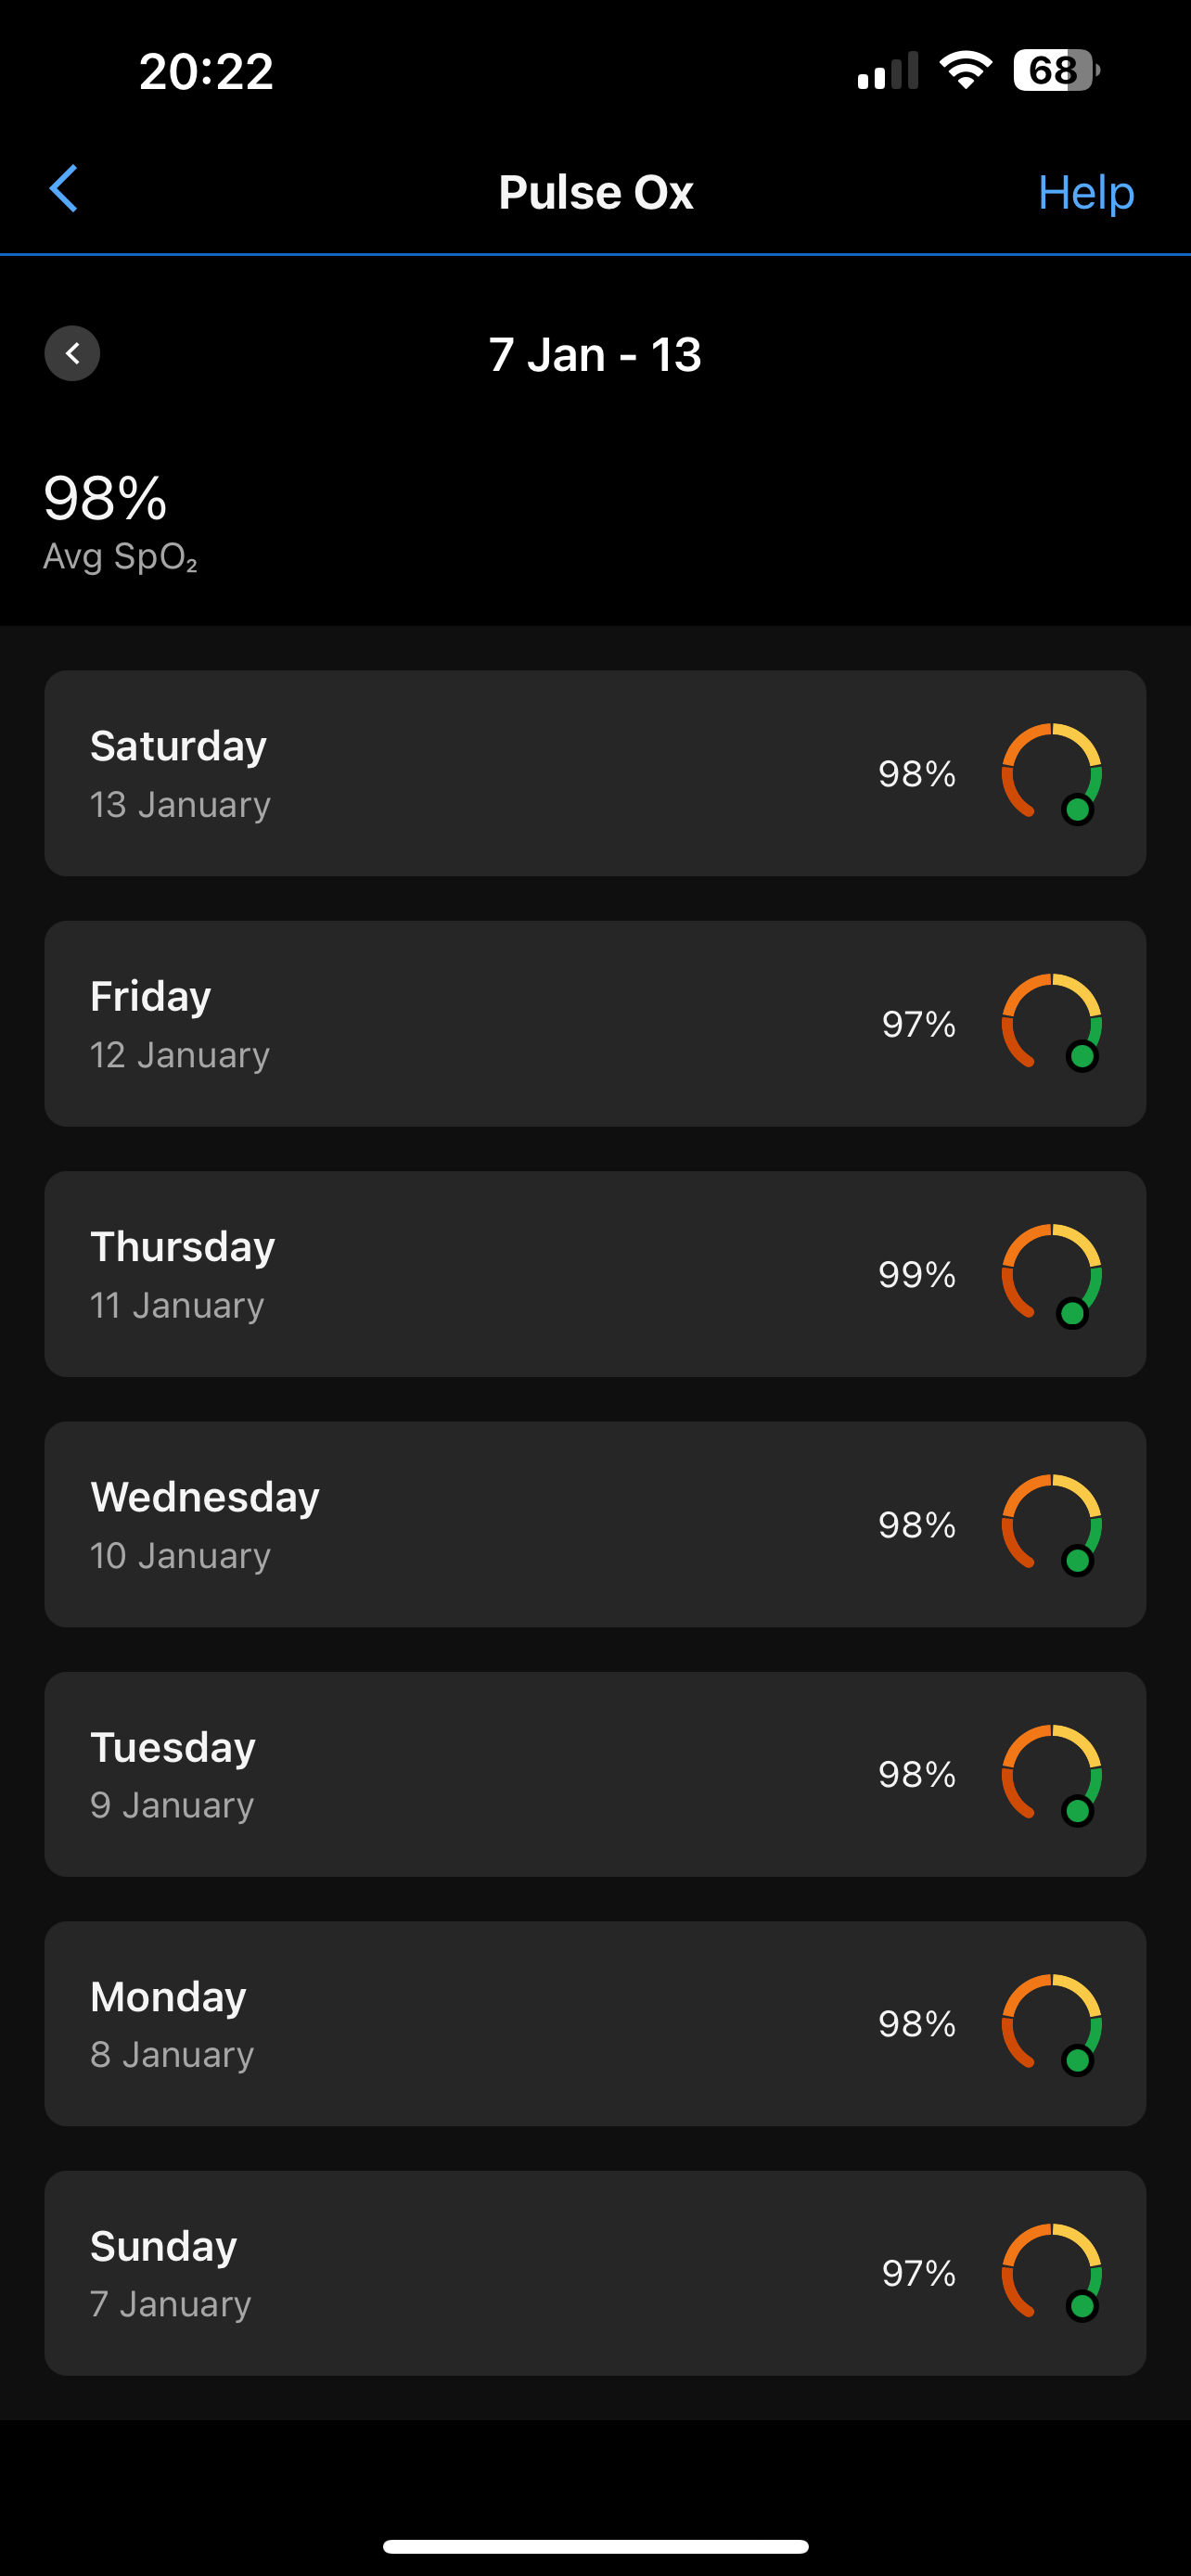1191x2576 pixels.
Task: Tap Saturday's SpO2 gauge icon
Action: (1052, 773)
